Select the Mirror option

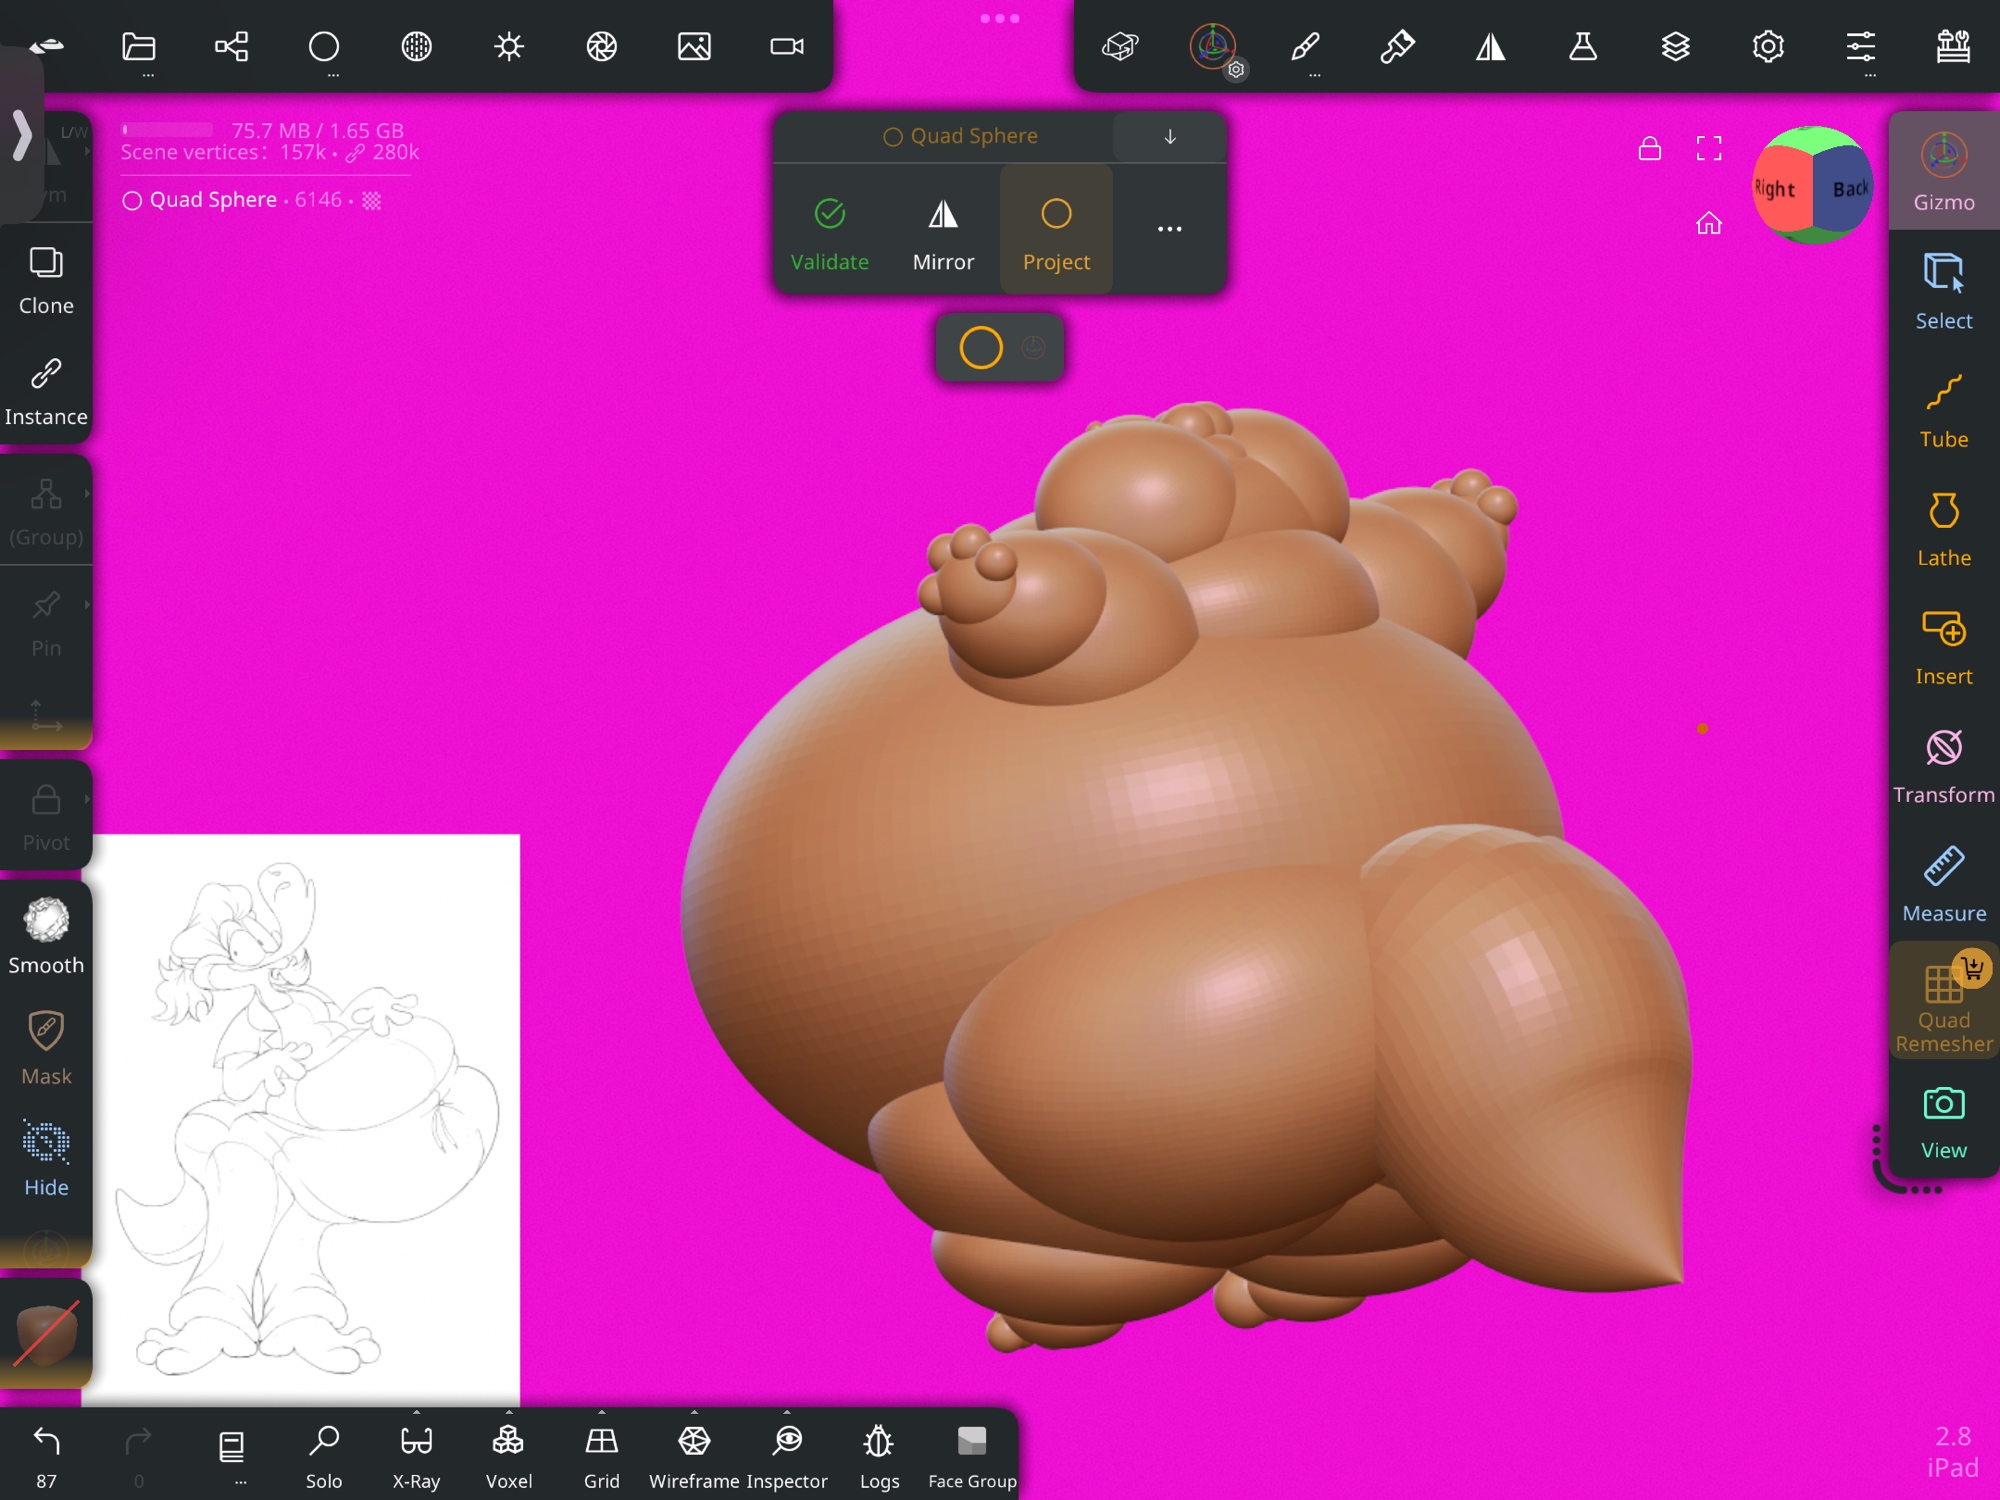click(942, 232)
